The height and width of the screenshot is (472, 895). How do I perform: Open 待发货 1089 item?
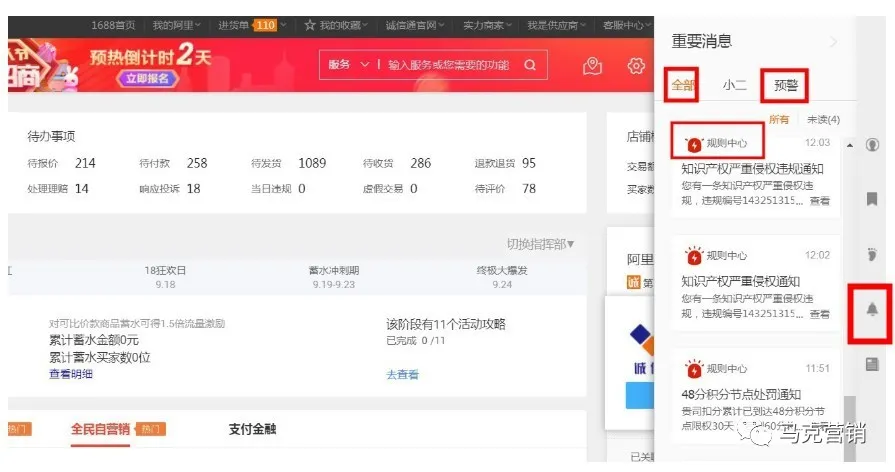click(x=288, y=163)
